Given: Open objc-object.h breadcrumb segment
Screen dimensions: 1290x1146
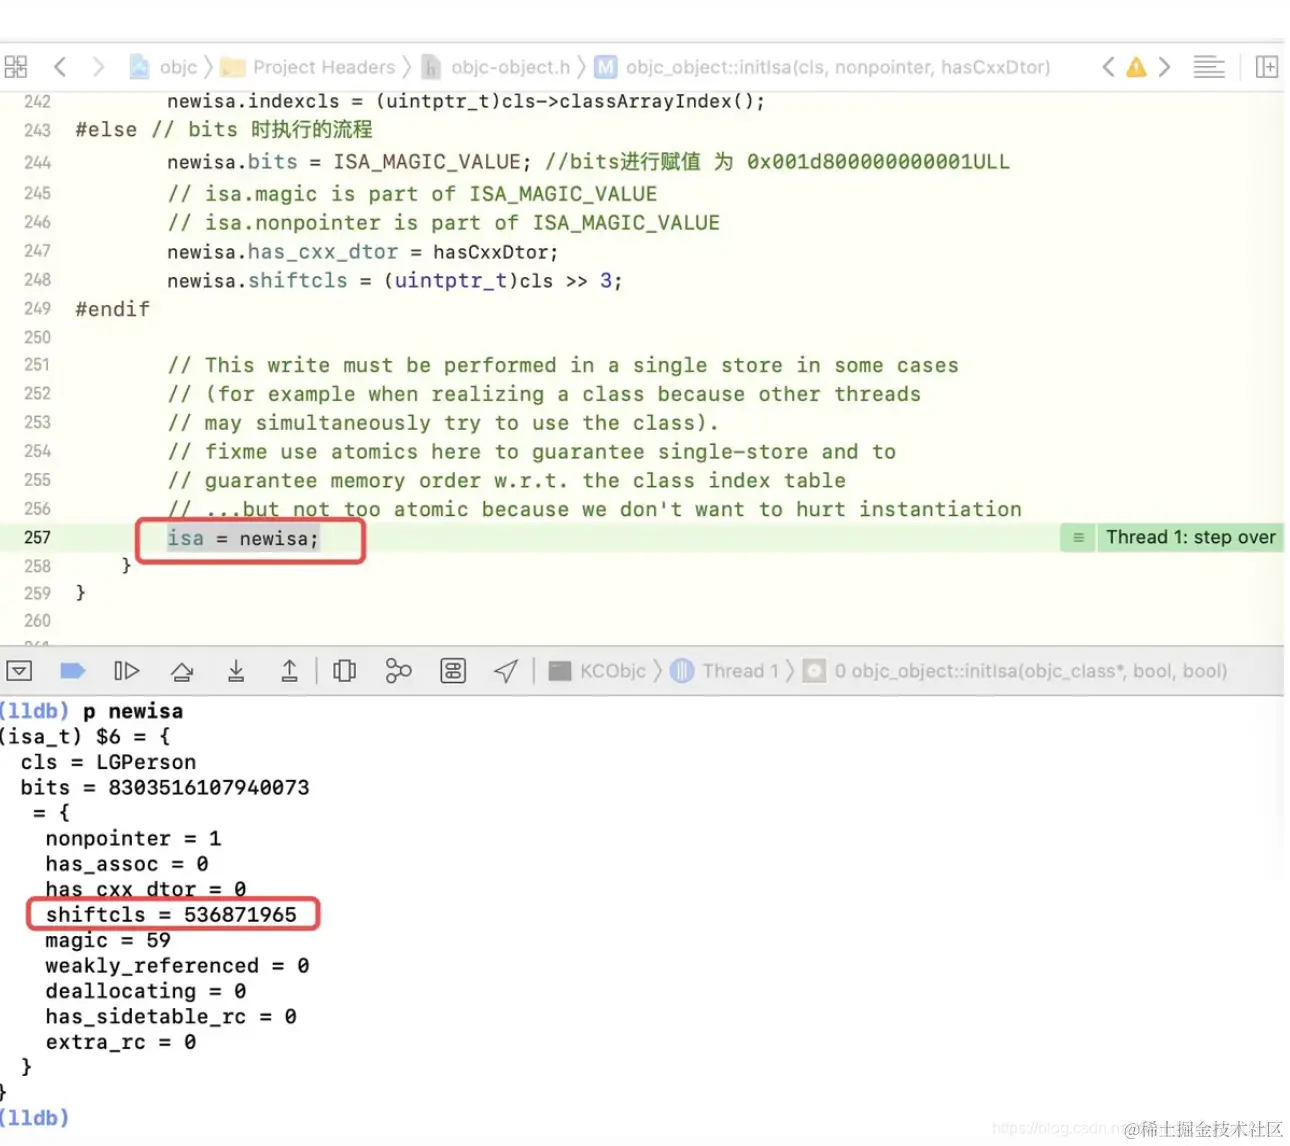Looking at the screenshot, I should coord(497,67).
